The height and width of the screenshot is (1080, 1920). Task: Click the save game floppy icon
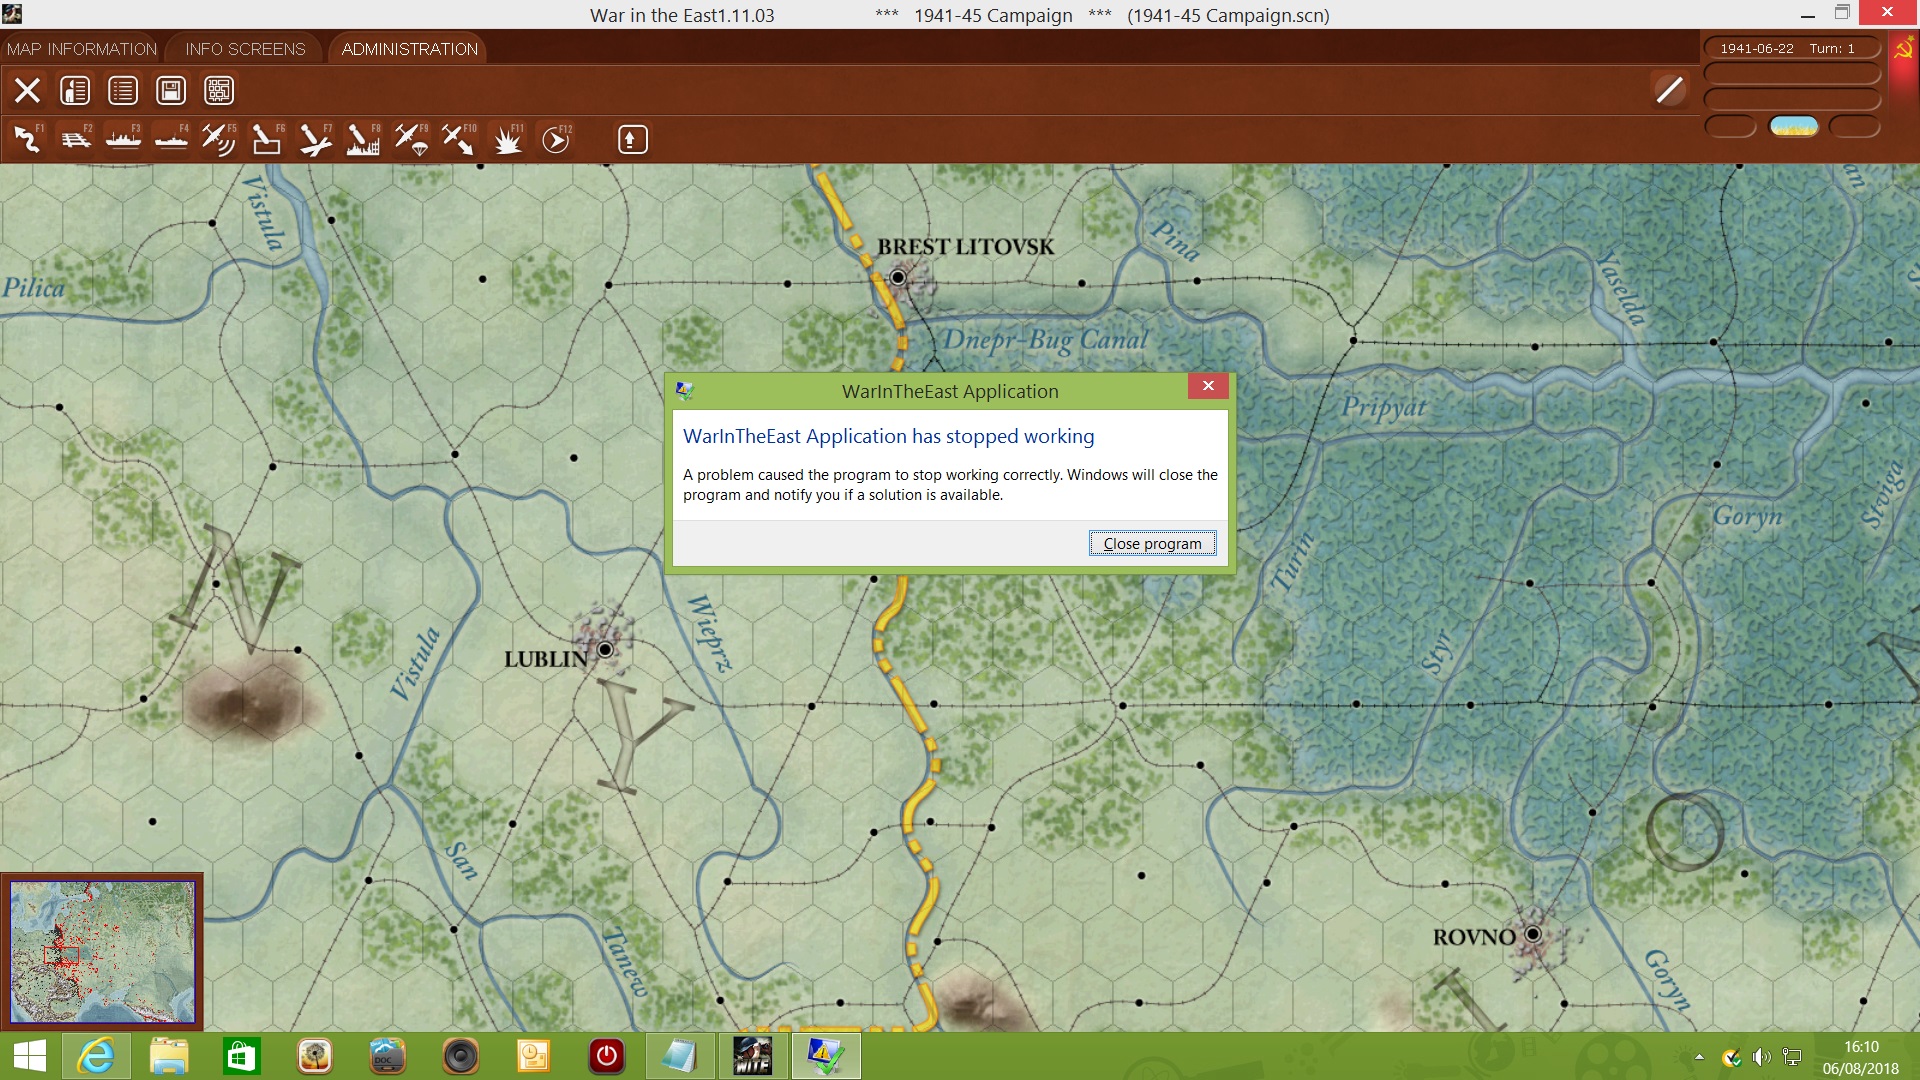171,91
